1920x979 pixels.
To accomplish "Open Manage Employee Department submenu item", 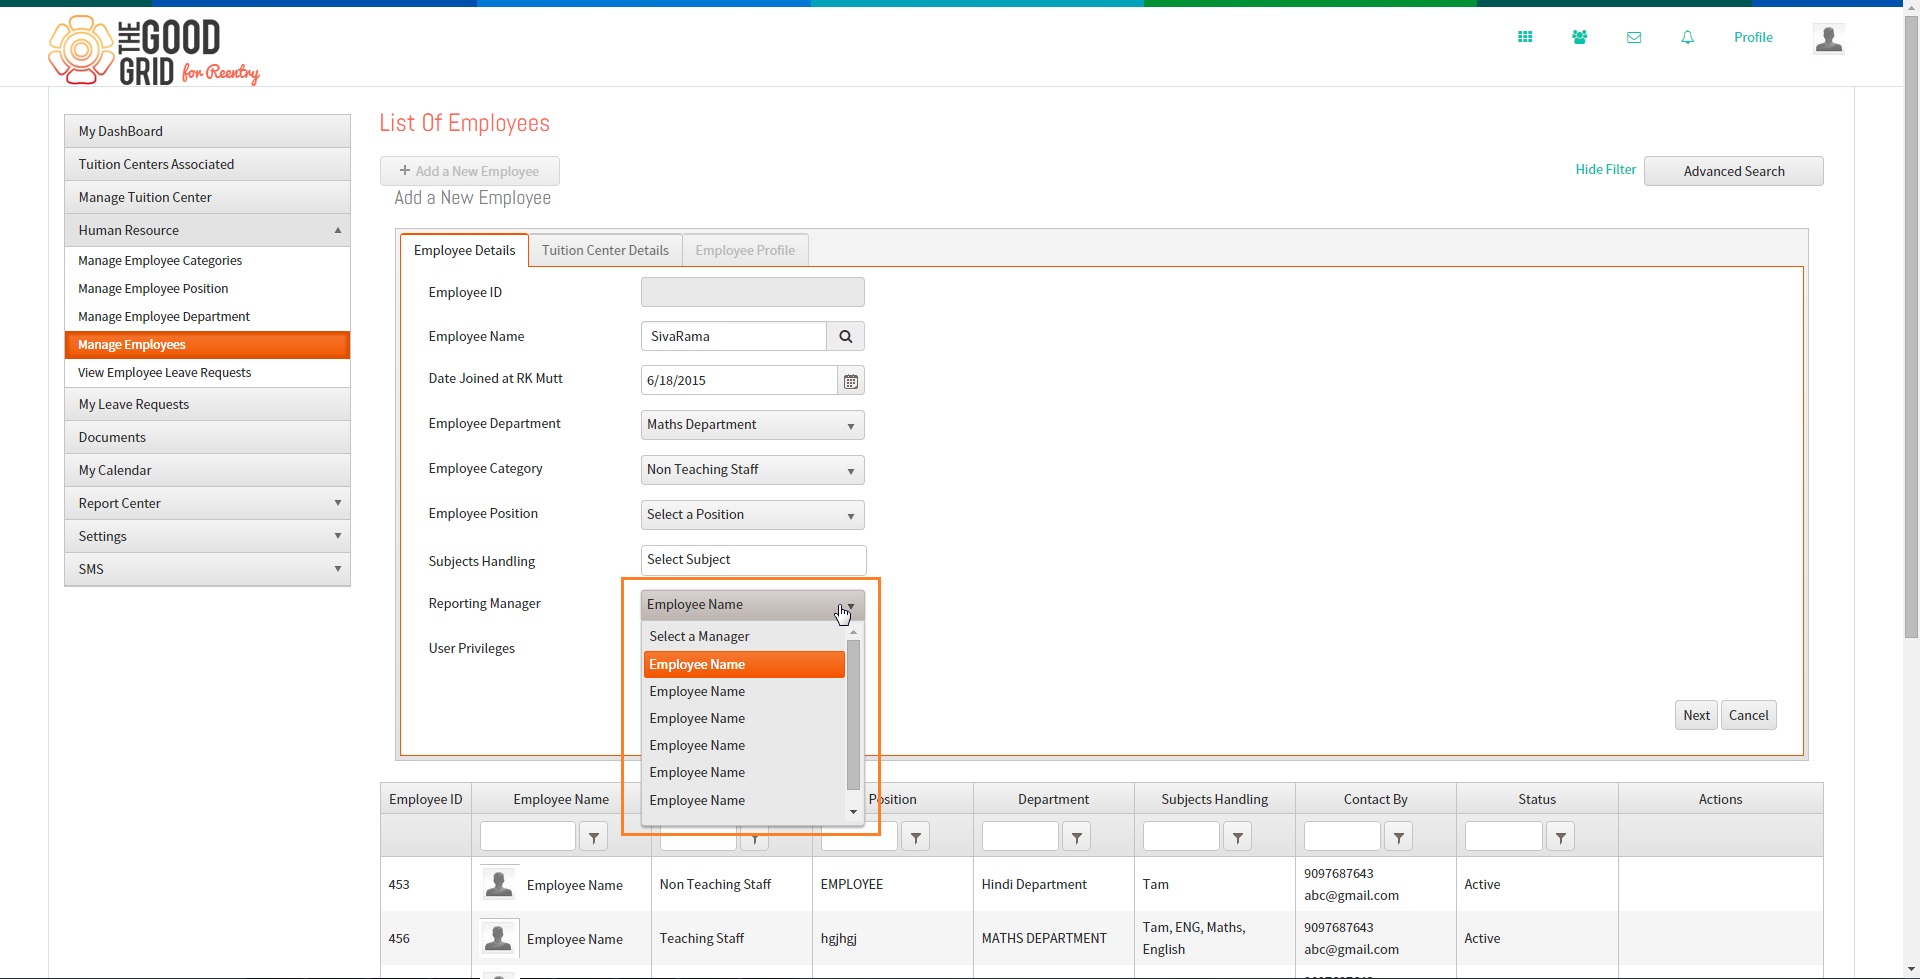I will click(x=207, y=317).
